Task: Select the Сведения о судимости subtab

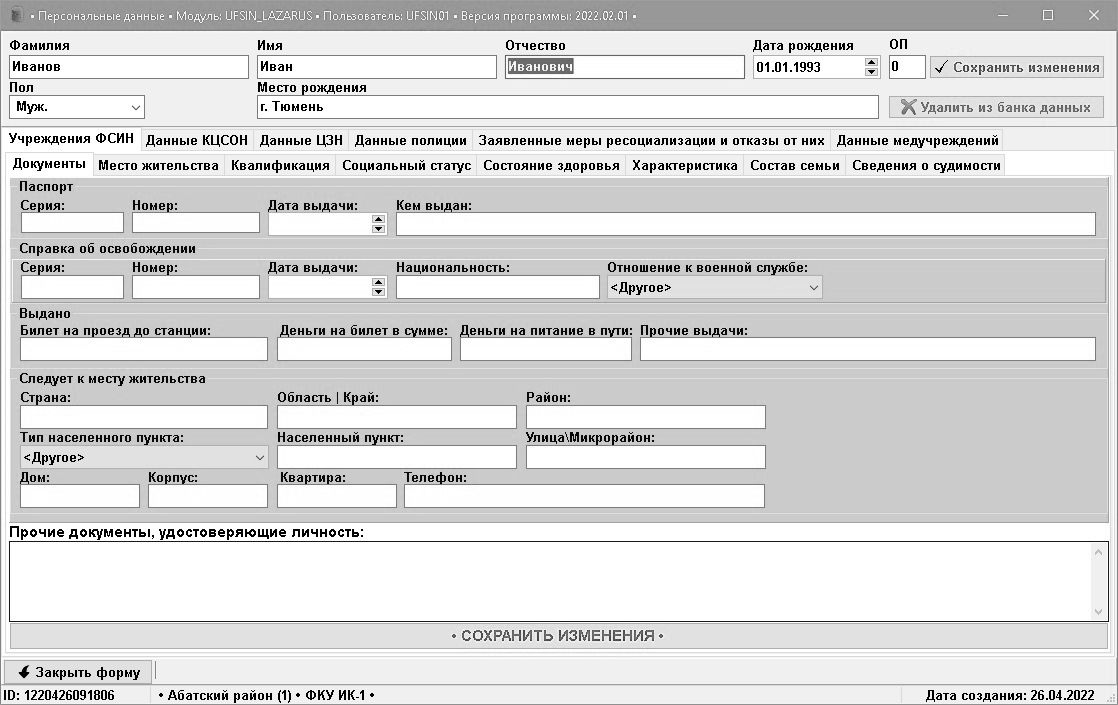Action: pyautogui.click(x=926, y=165)
